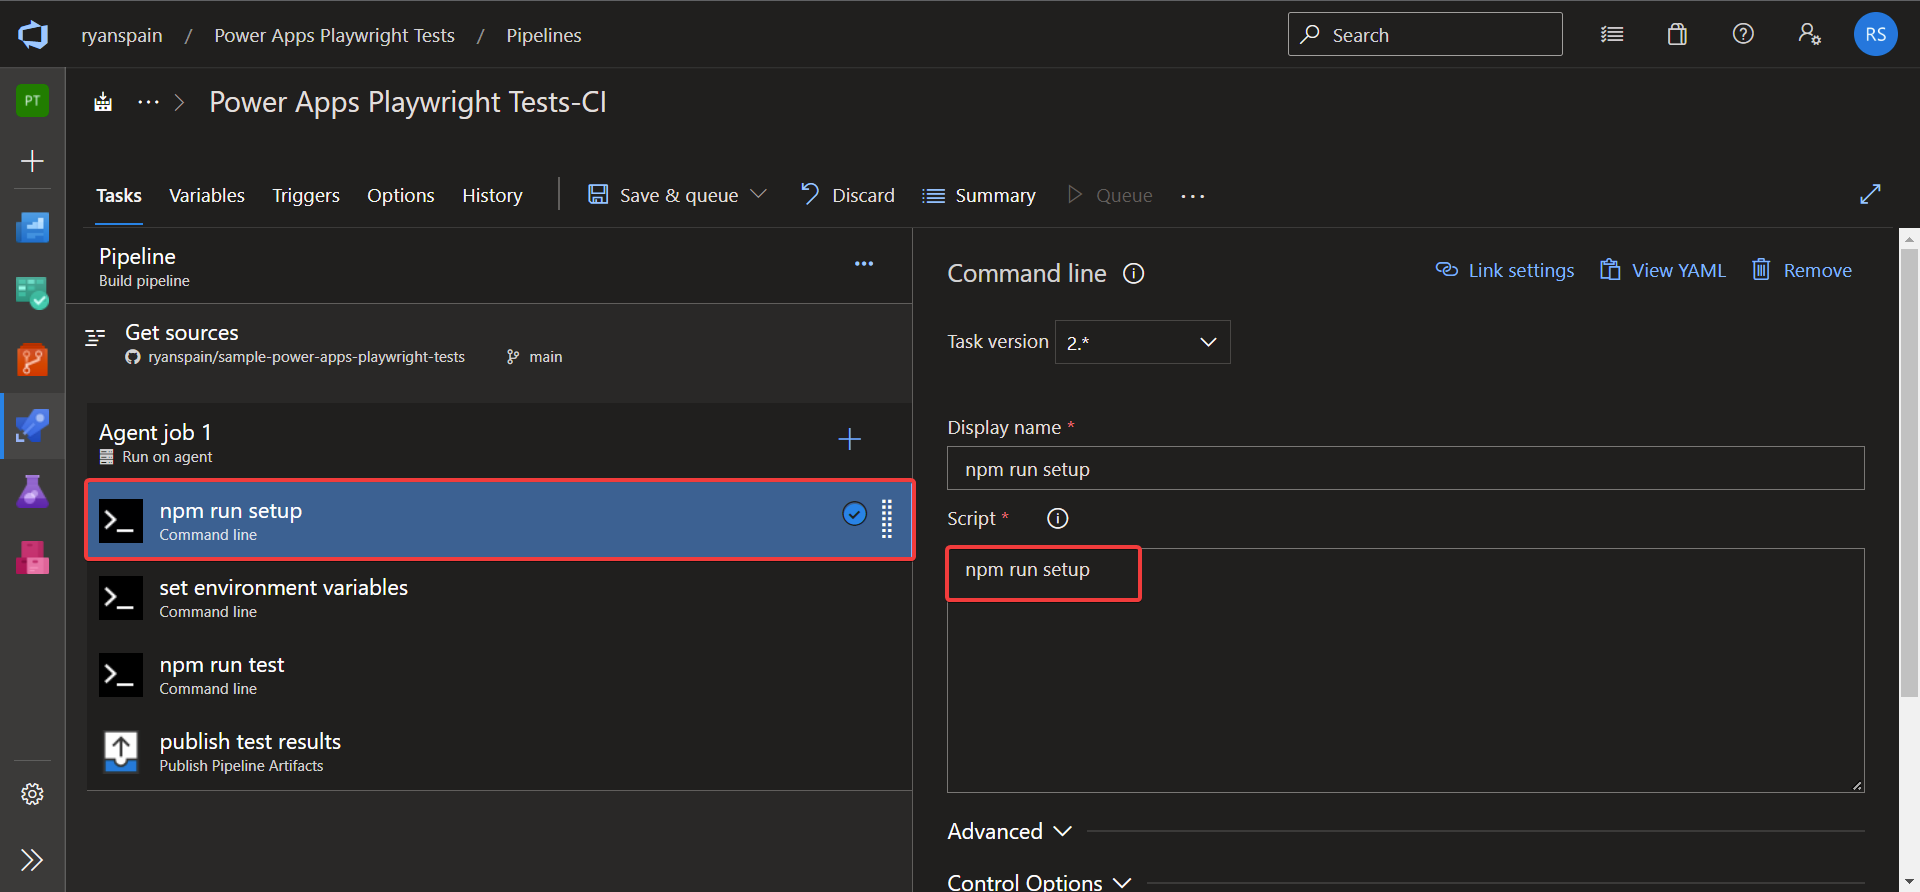Click the ryanspain/sample-power-apps-playwright-tests repo text
Image resolution: width=1920 pixels, height=892 pixels.
click(x=306, y=357)
